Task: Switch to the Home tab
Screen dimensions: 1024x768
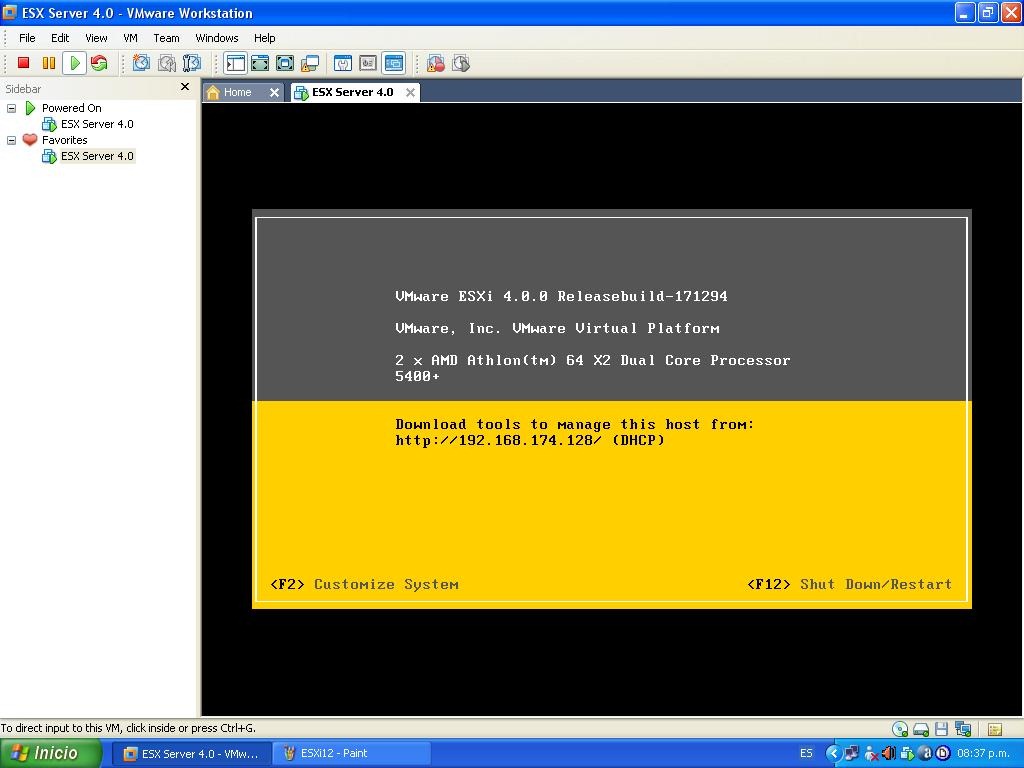Action: click(x=237, y=92)
